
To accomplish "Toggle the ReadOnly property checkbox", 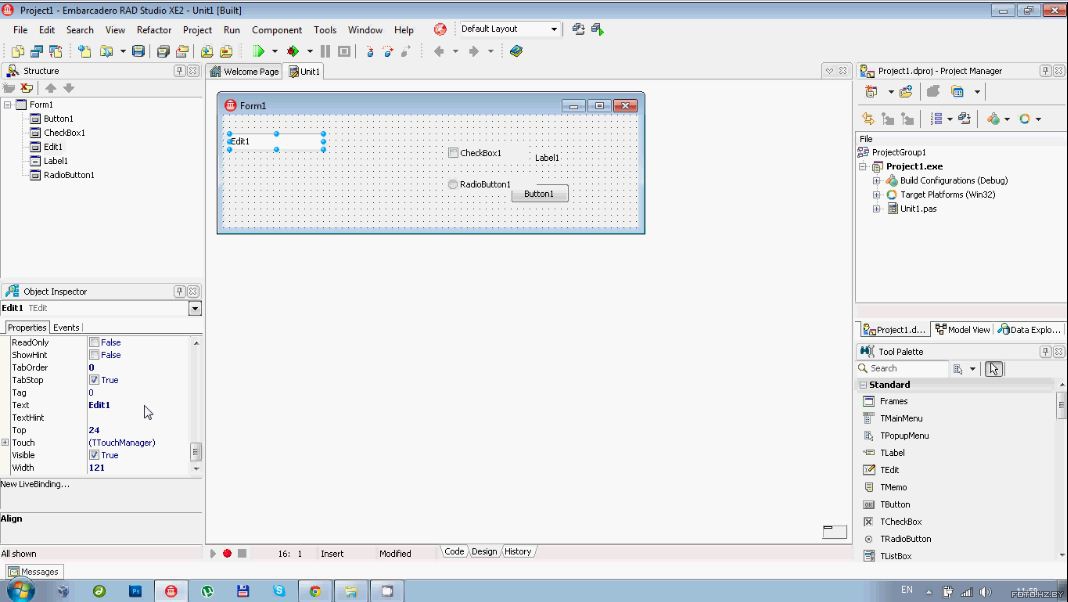I will click(94, 343).
